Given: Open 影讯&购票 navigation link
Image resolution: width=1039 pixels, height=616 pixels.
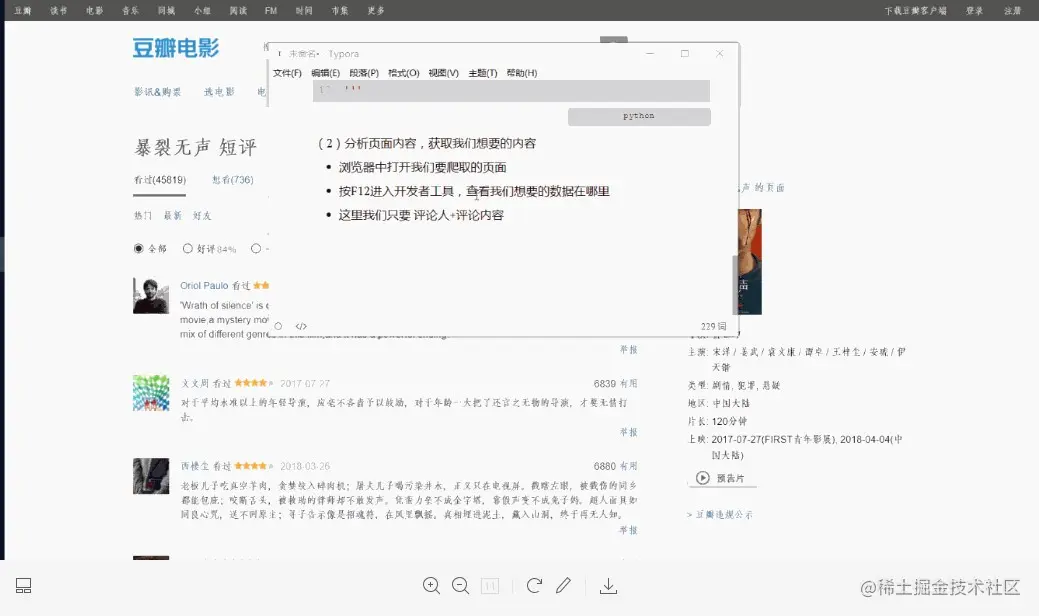Looking at the screenshot, I should [x=158, y=91].
